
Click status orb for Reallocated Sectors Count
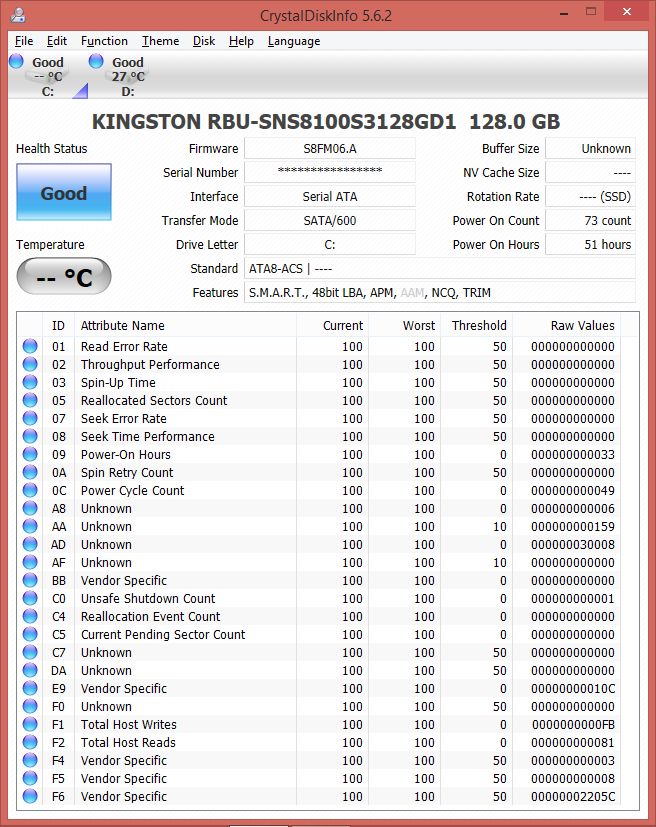point(30,400)
